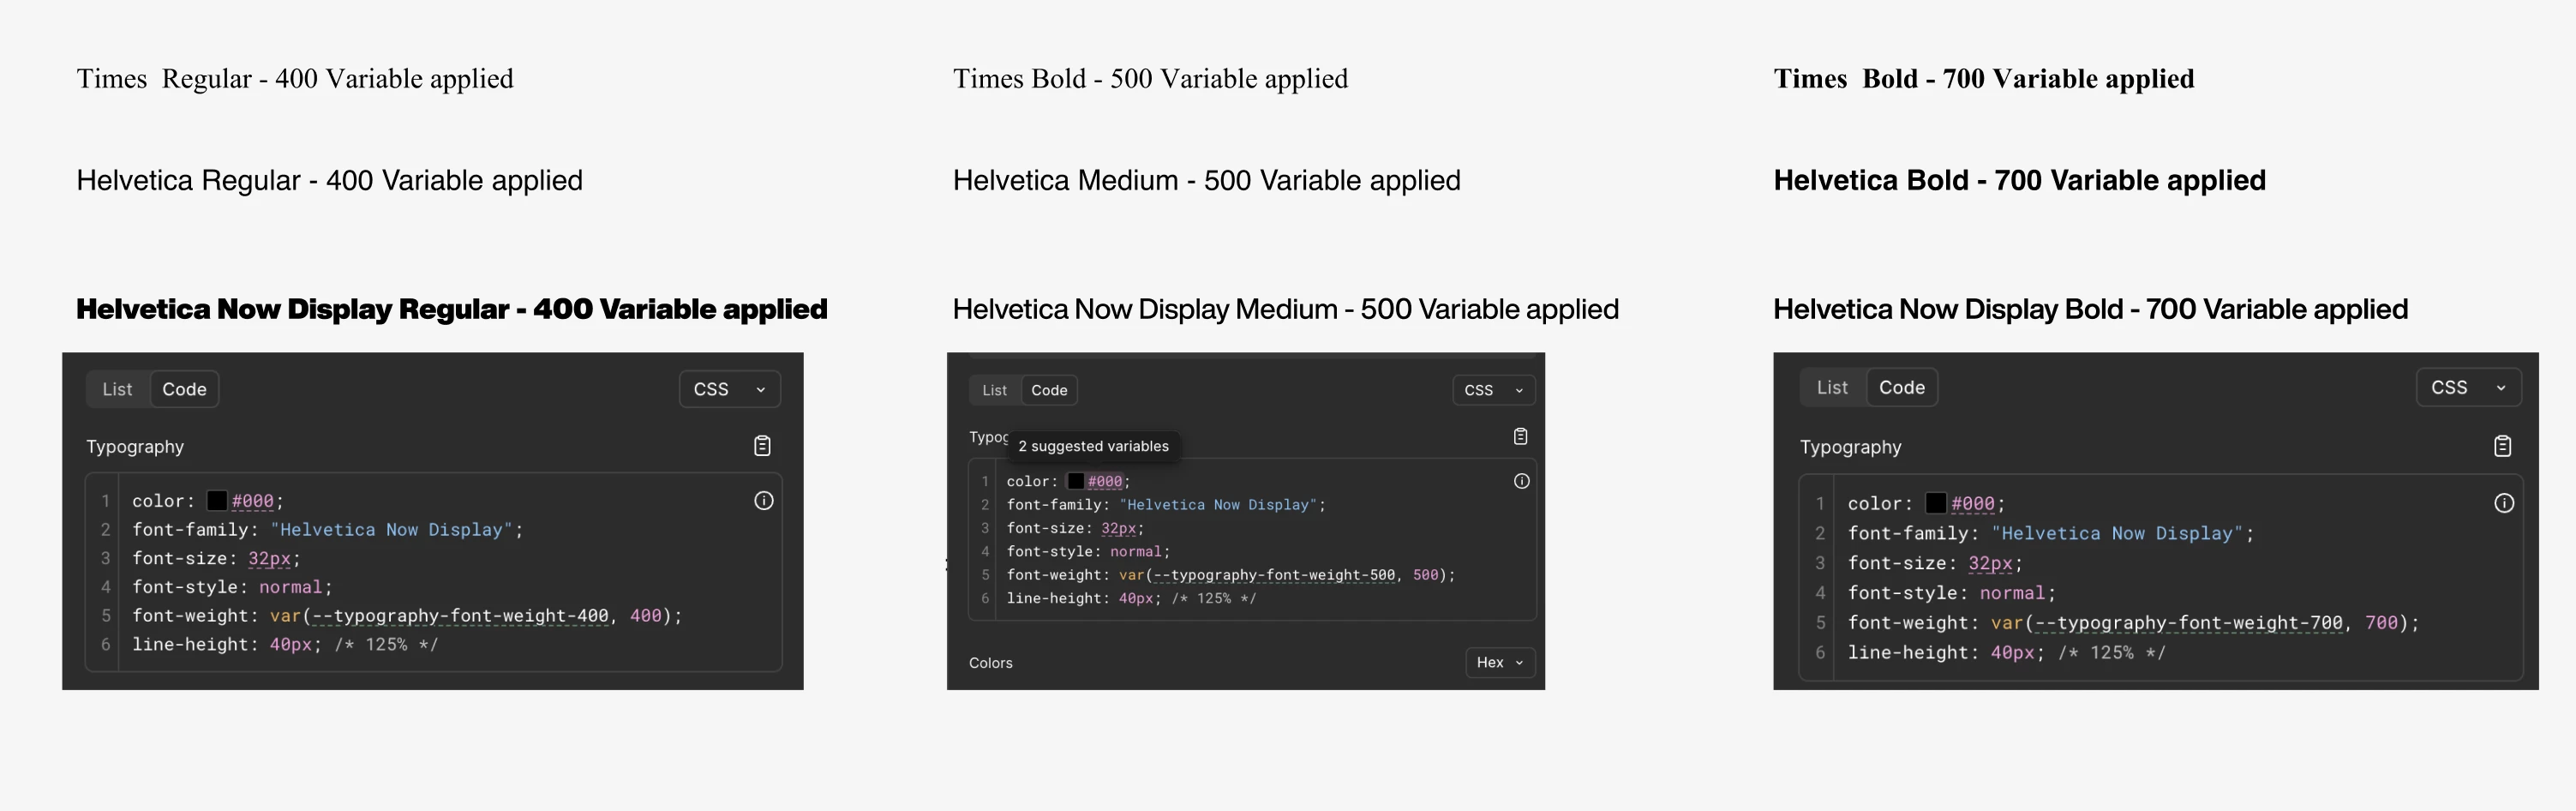Copy Typography code in the left panel
This screenshot has height=811, width=2576.
tap(762, 446)
